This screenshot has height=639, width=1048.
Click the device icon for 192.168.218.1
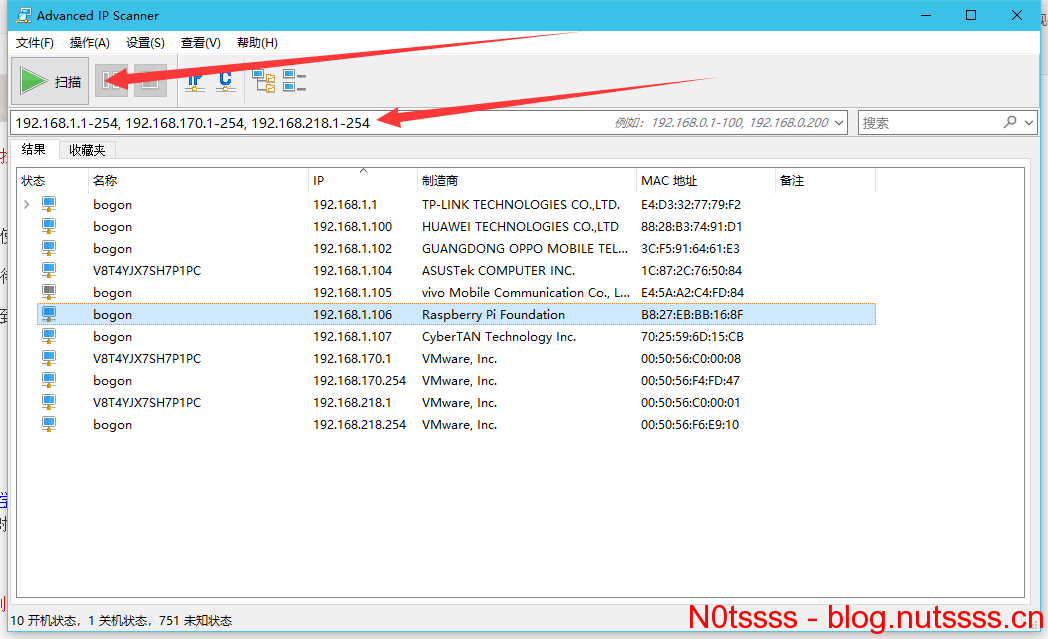pyautogui.click(x=49, y=402)
